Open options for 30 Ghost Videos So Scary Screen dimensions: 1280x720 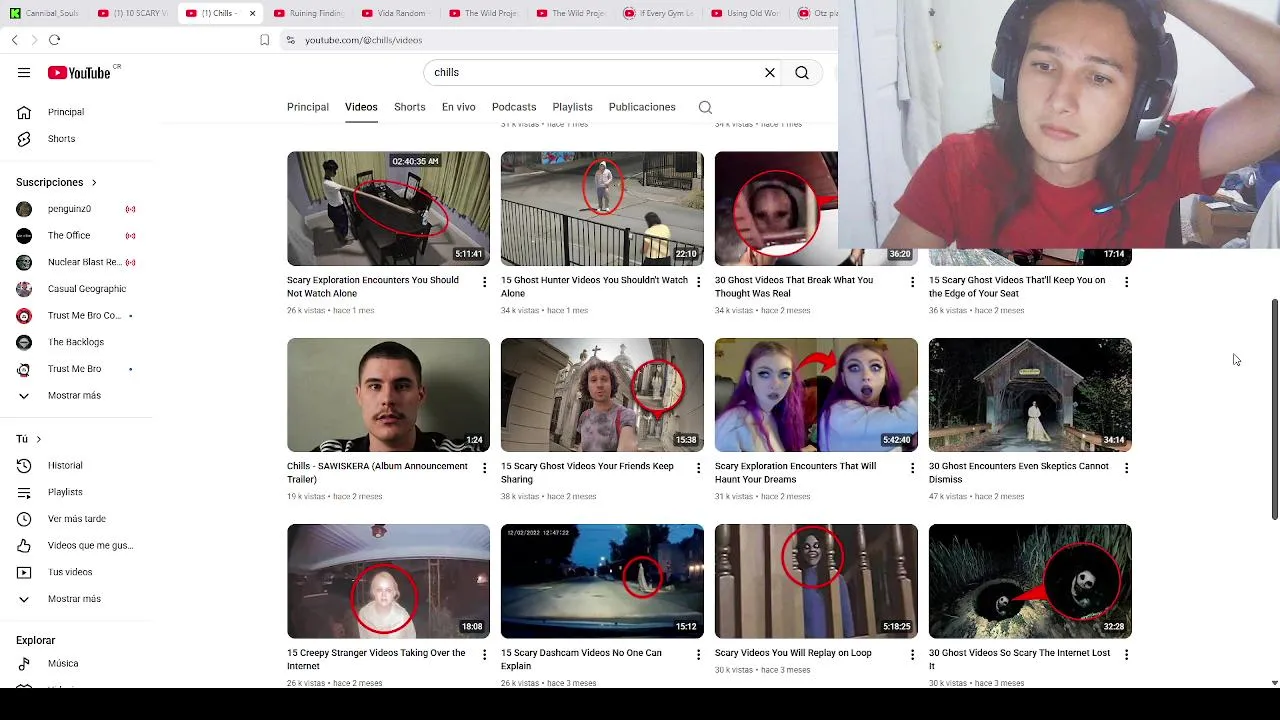coord(1126,654)
